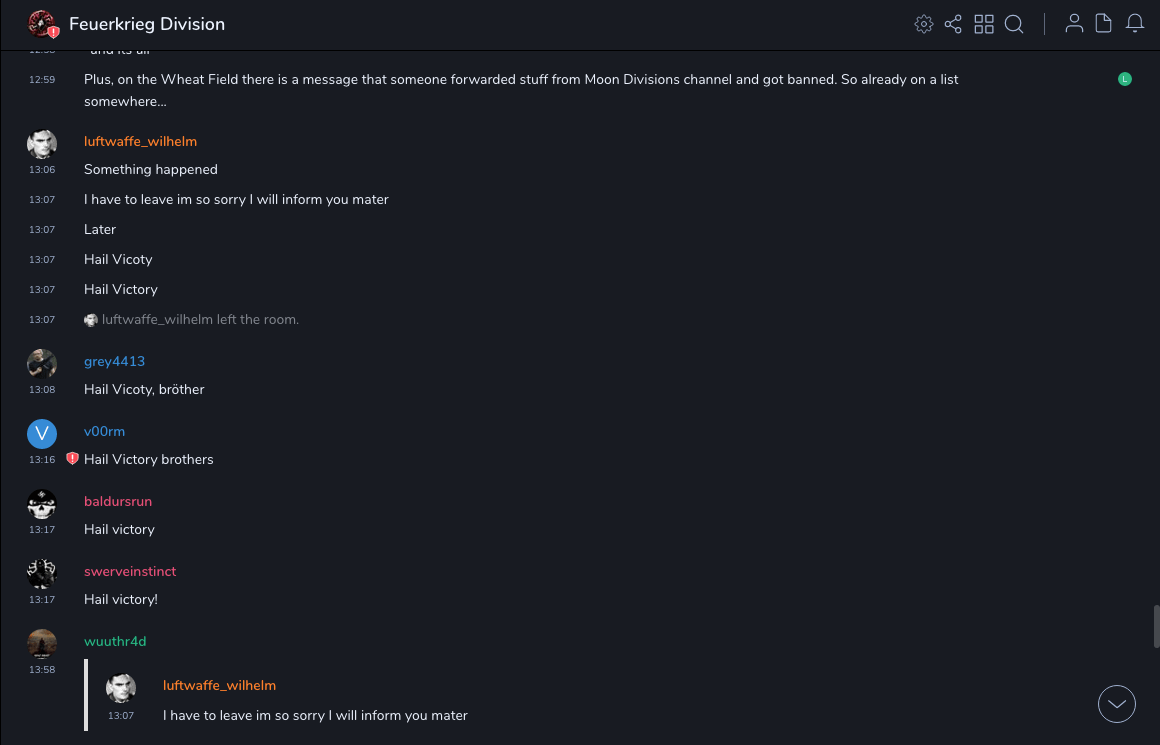
Task: Search messages with magnifier icon
Action: point(1014,24)
